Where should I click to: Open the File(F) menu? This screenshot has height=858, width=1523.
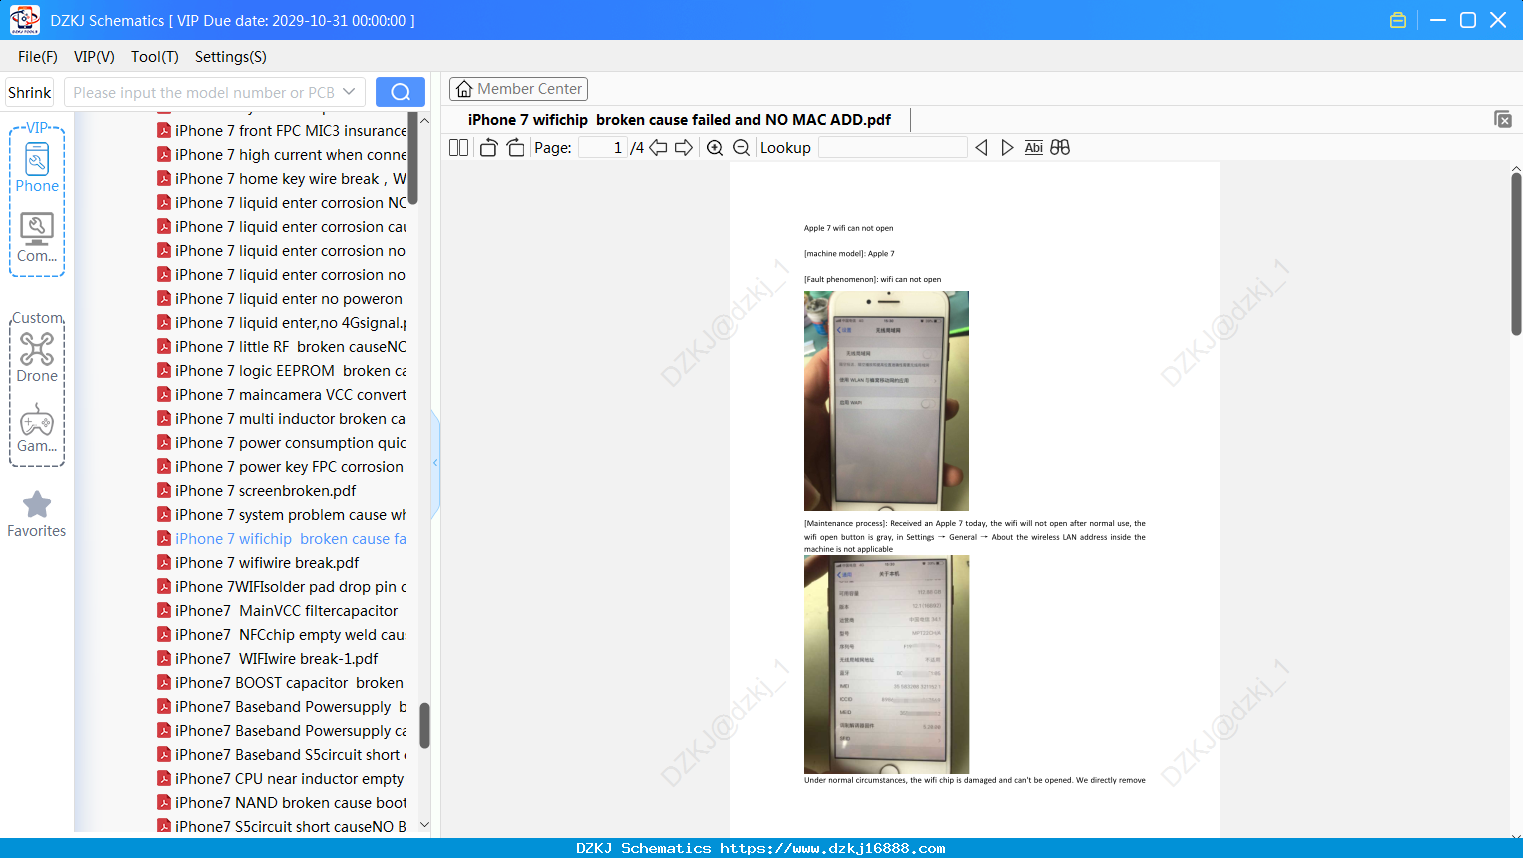coord(38,57)
